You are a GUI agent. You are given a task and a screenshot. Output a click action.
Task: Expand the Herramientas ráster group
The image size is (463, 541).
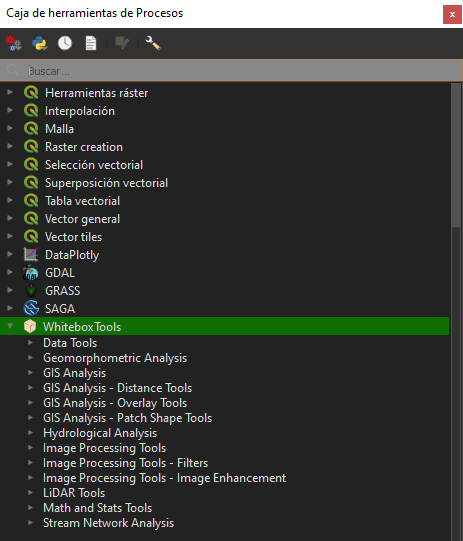[10, 92]
